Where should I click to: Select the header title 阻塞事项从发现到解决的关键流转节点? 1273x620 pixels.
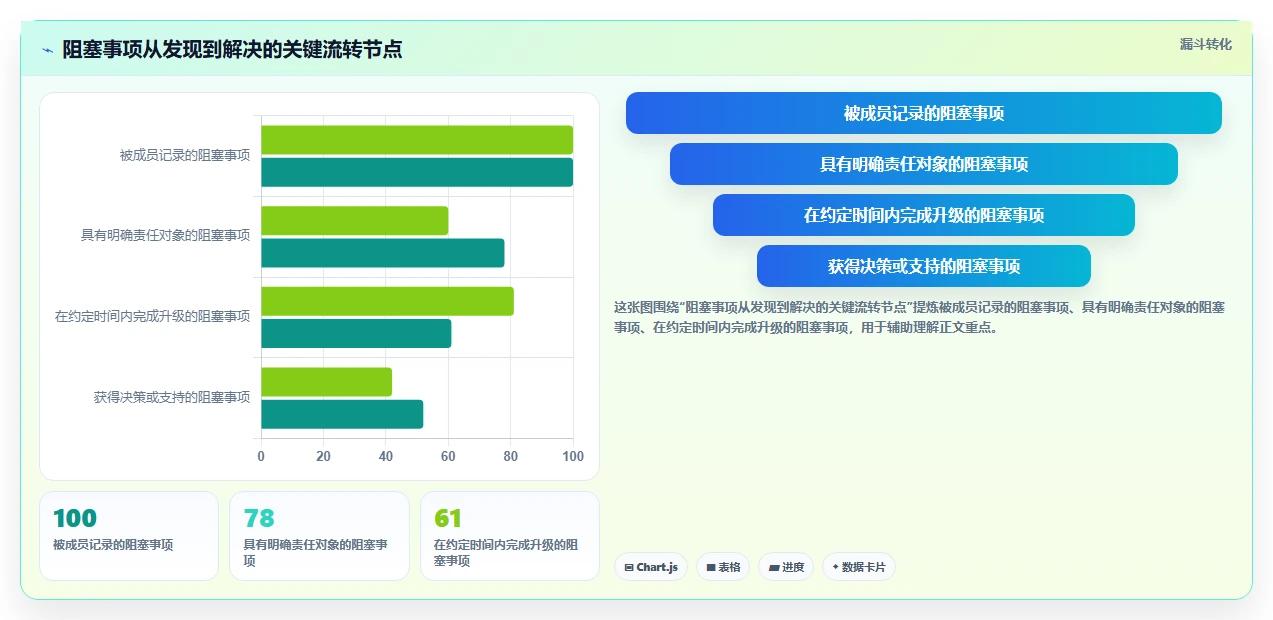point(232,49)
